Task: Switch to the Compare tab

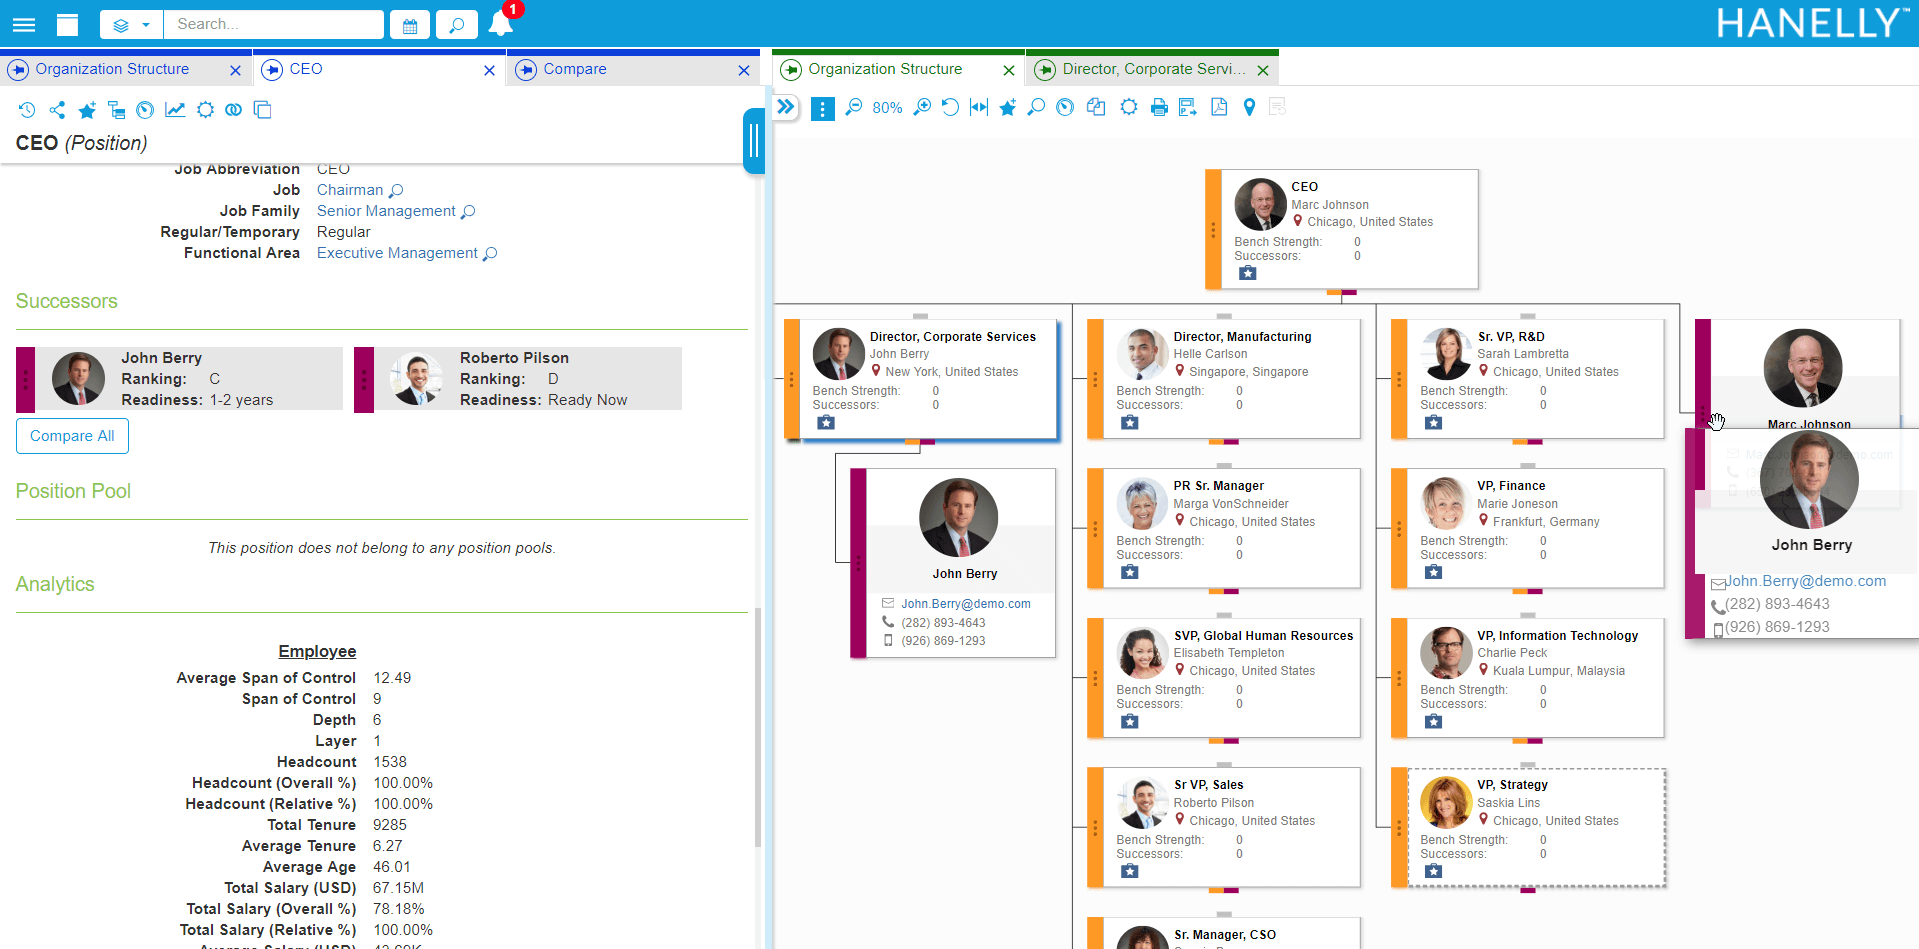Action: [x=574, y=69]
